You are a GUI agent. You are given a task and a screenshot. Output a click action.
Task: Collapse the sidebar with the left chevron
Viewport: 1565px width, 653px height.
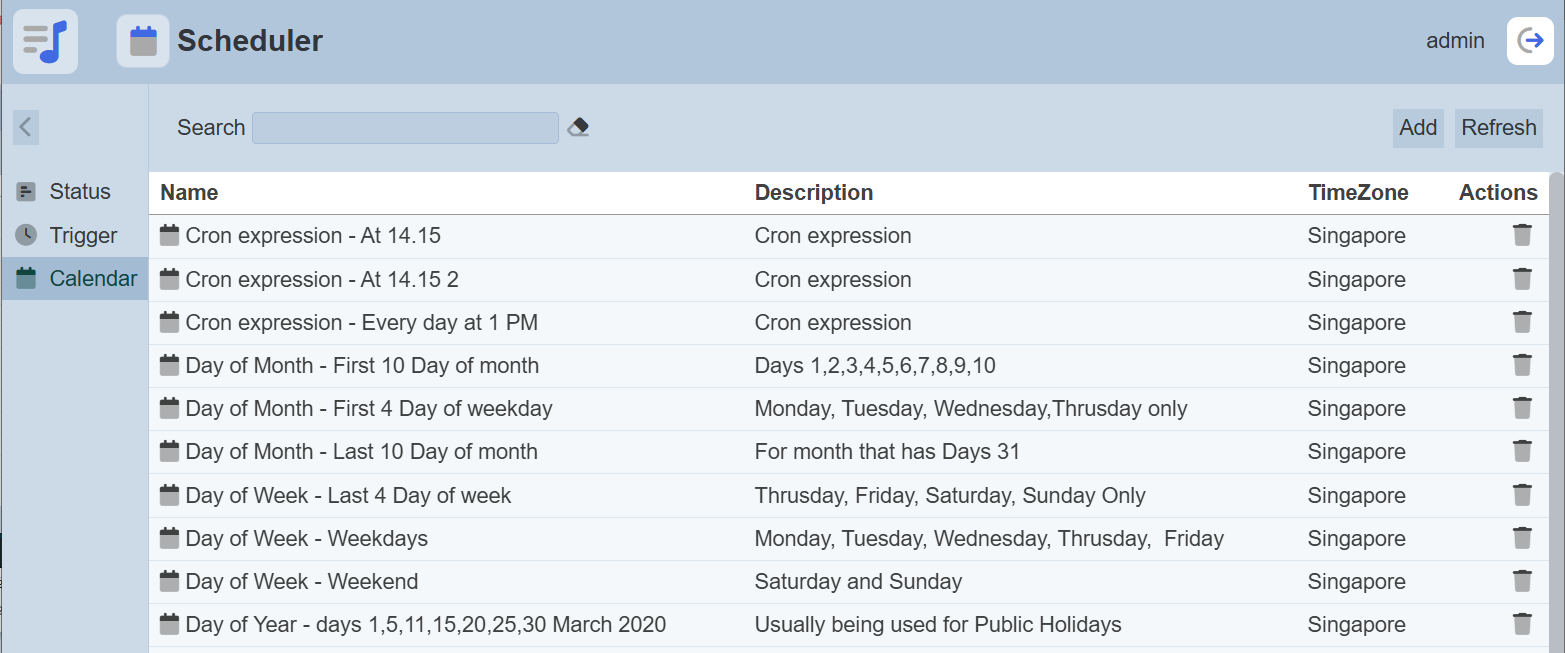[26, 128]
